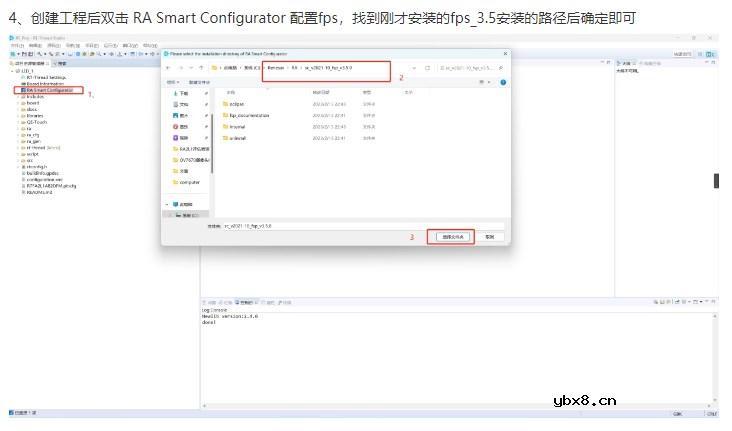Select buildinfo.gpdsc file in tree
The image size is (732, 431).
click(x=40, y=173)
